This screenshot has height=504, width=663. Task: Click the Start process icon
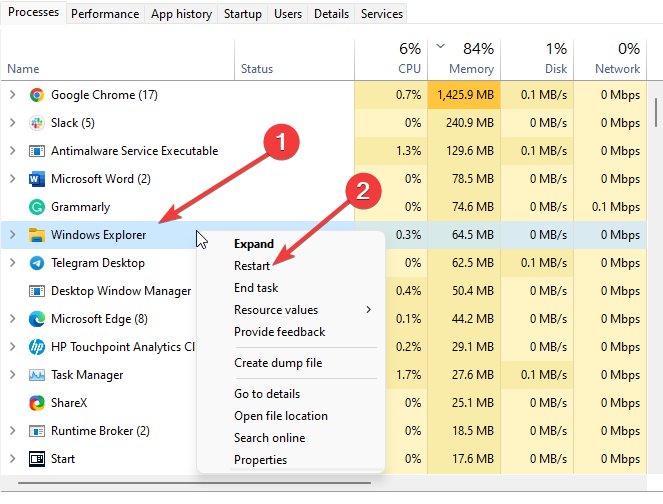tap(37, 459)
